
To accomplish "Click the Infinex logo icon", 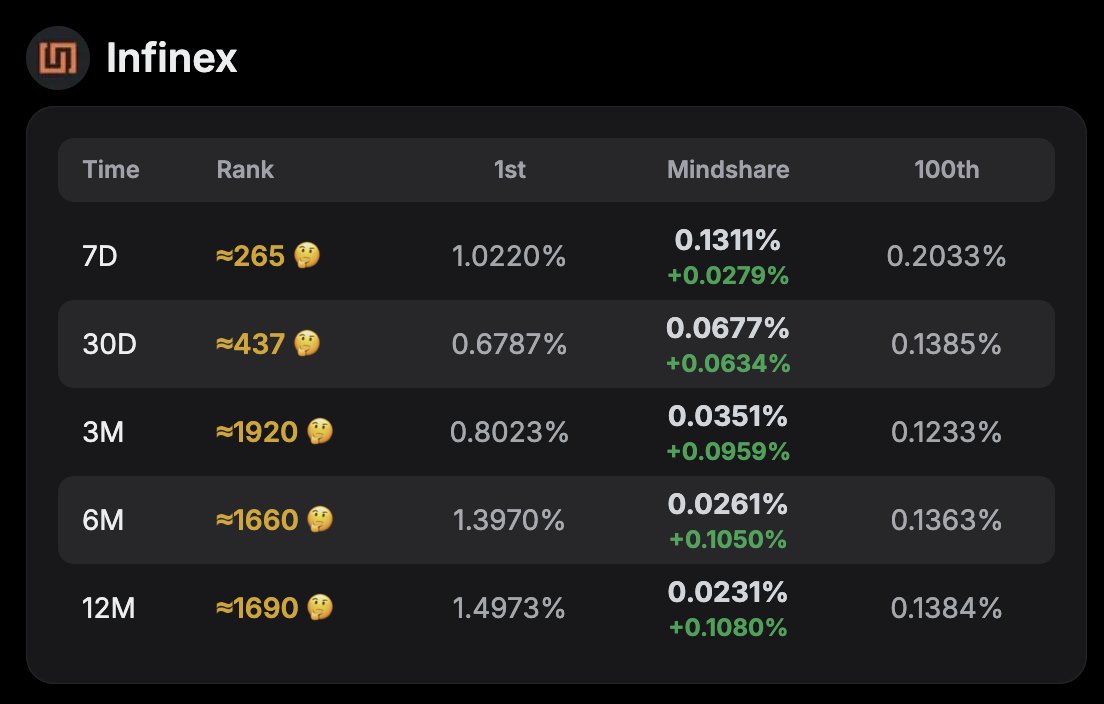I will click(x=58, y=58).
